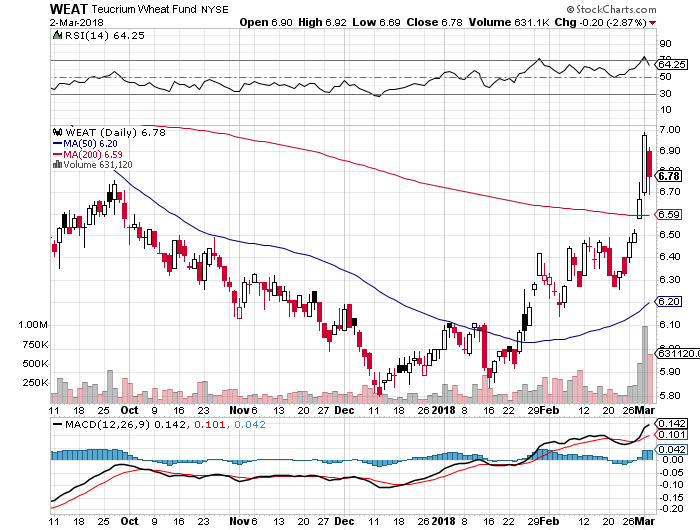Click the 250K volume axis label
This screenshot has width=700, height=530.
[x=35, y=383]
